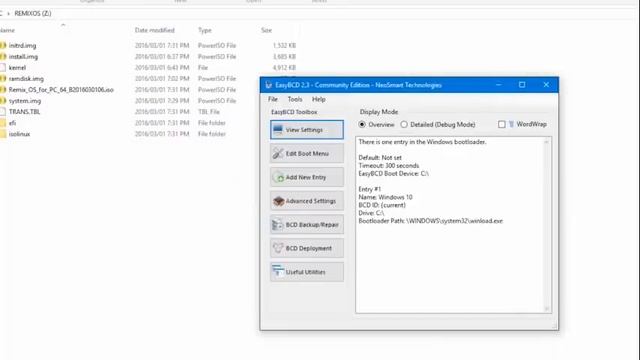Click the EasyBCD title bar app icon
The width and height of the screenshot is (640, 360).
click(268, 85)
